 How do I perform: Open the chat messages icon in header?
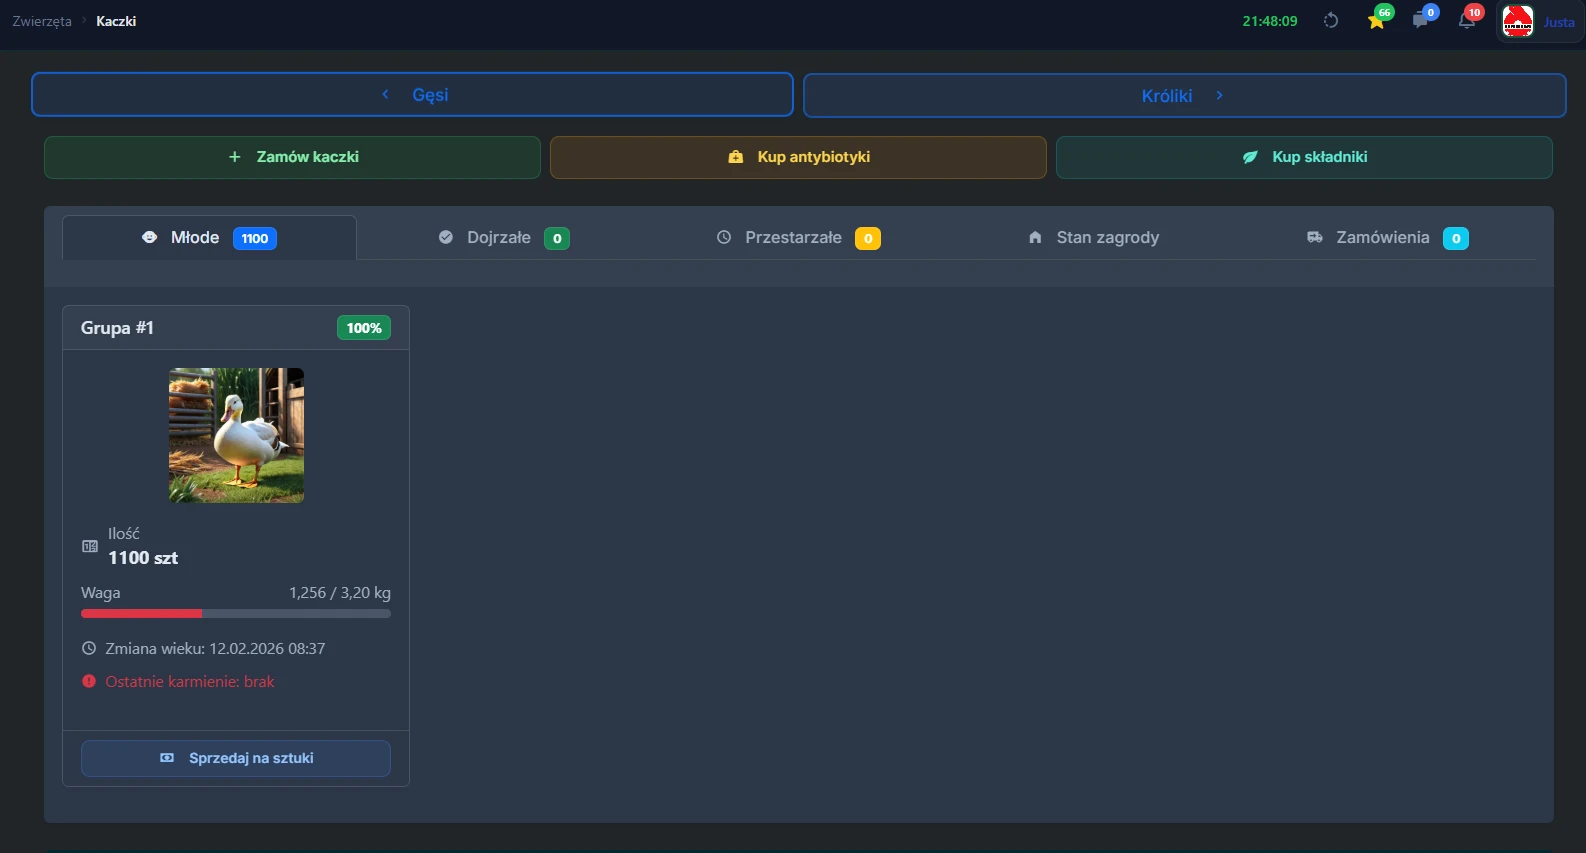click(x=1421, y=20)
